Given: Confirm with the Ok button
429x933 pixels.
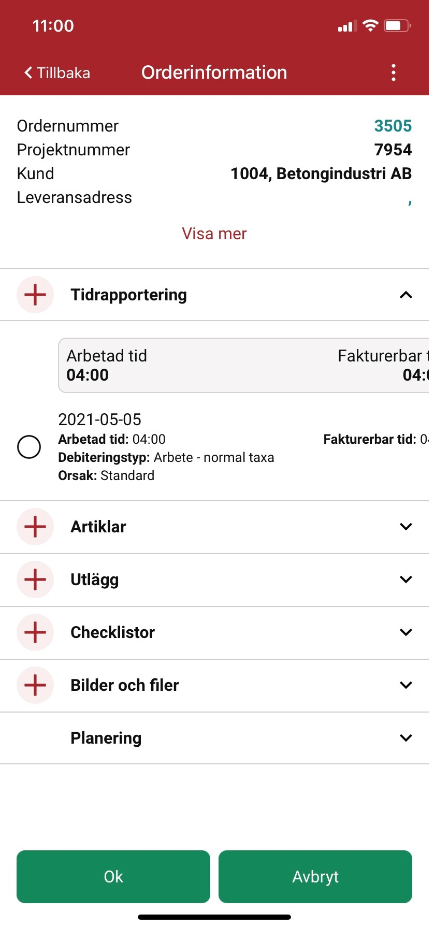Looking at the screenshot, I should coord(113,876).
